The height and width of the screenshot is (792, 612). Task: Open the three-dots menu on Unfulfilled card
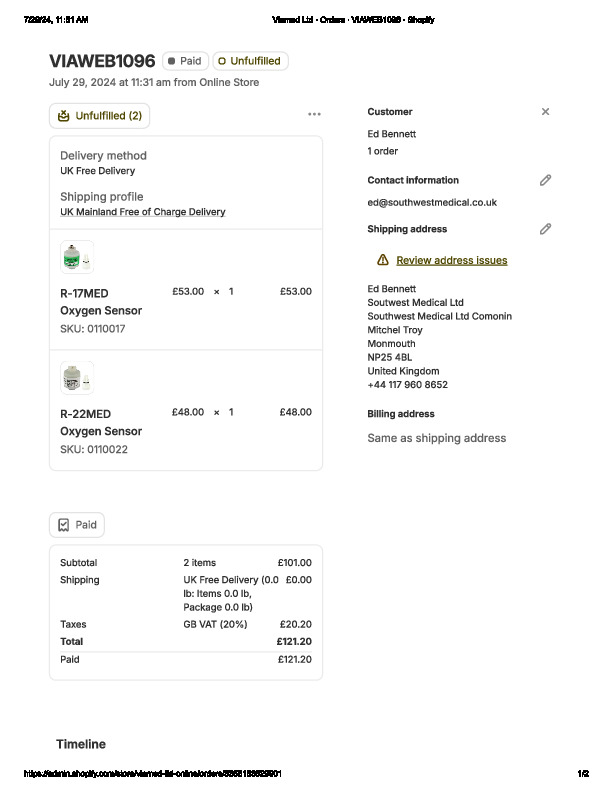tap(315, 115)
